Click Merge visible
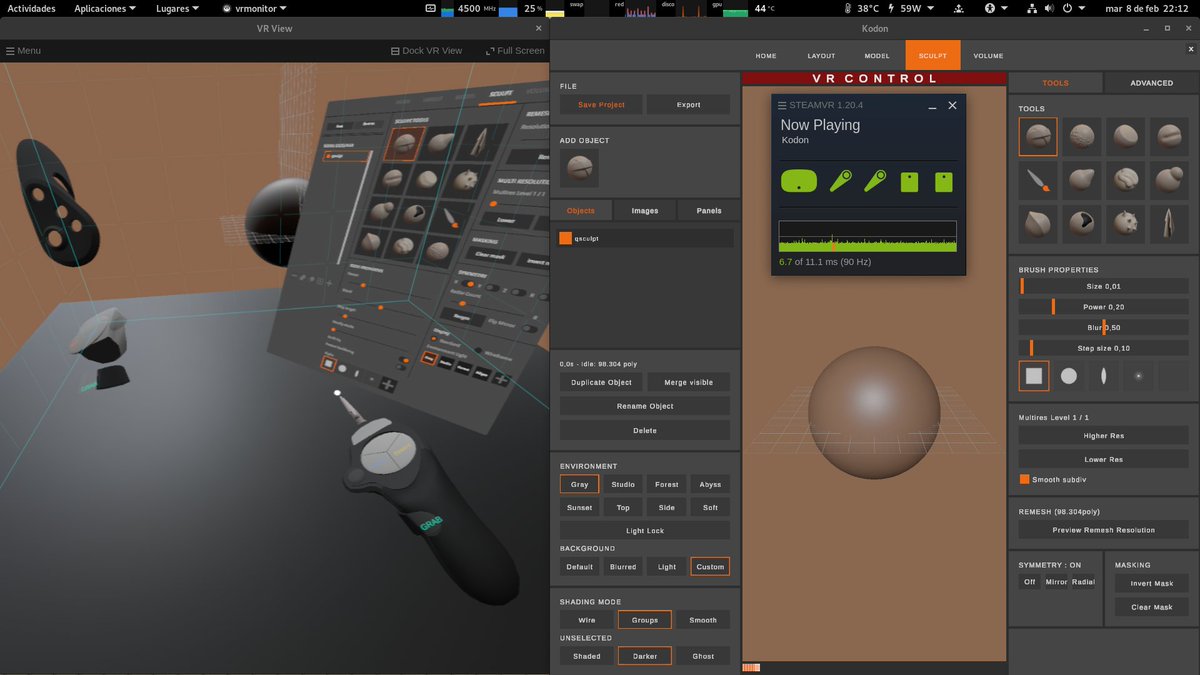This screenshot has height=675, width=1200. (x=688, y=383)
